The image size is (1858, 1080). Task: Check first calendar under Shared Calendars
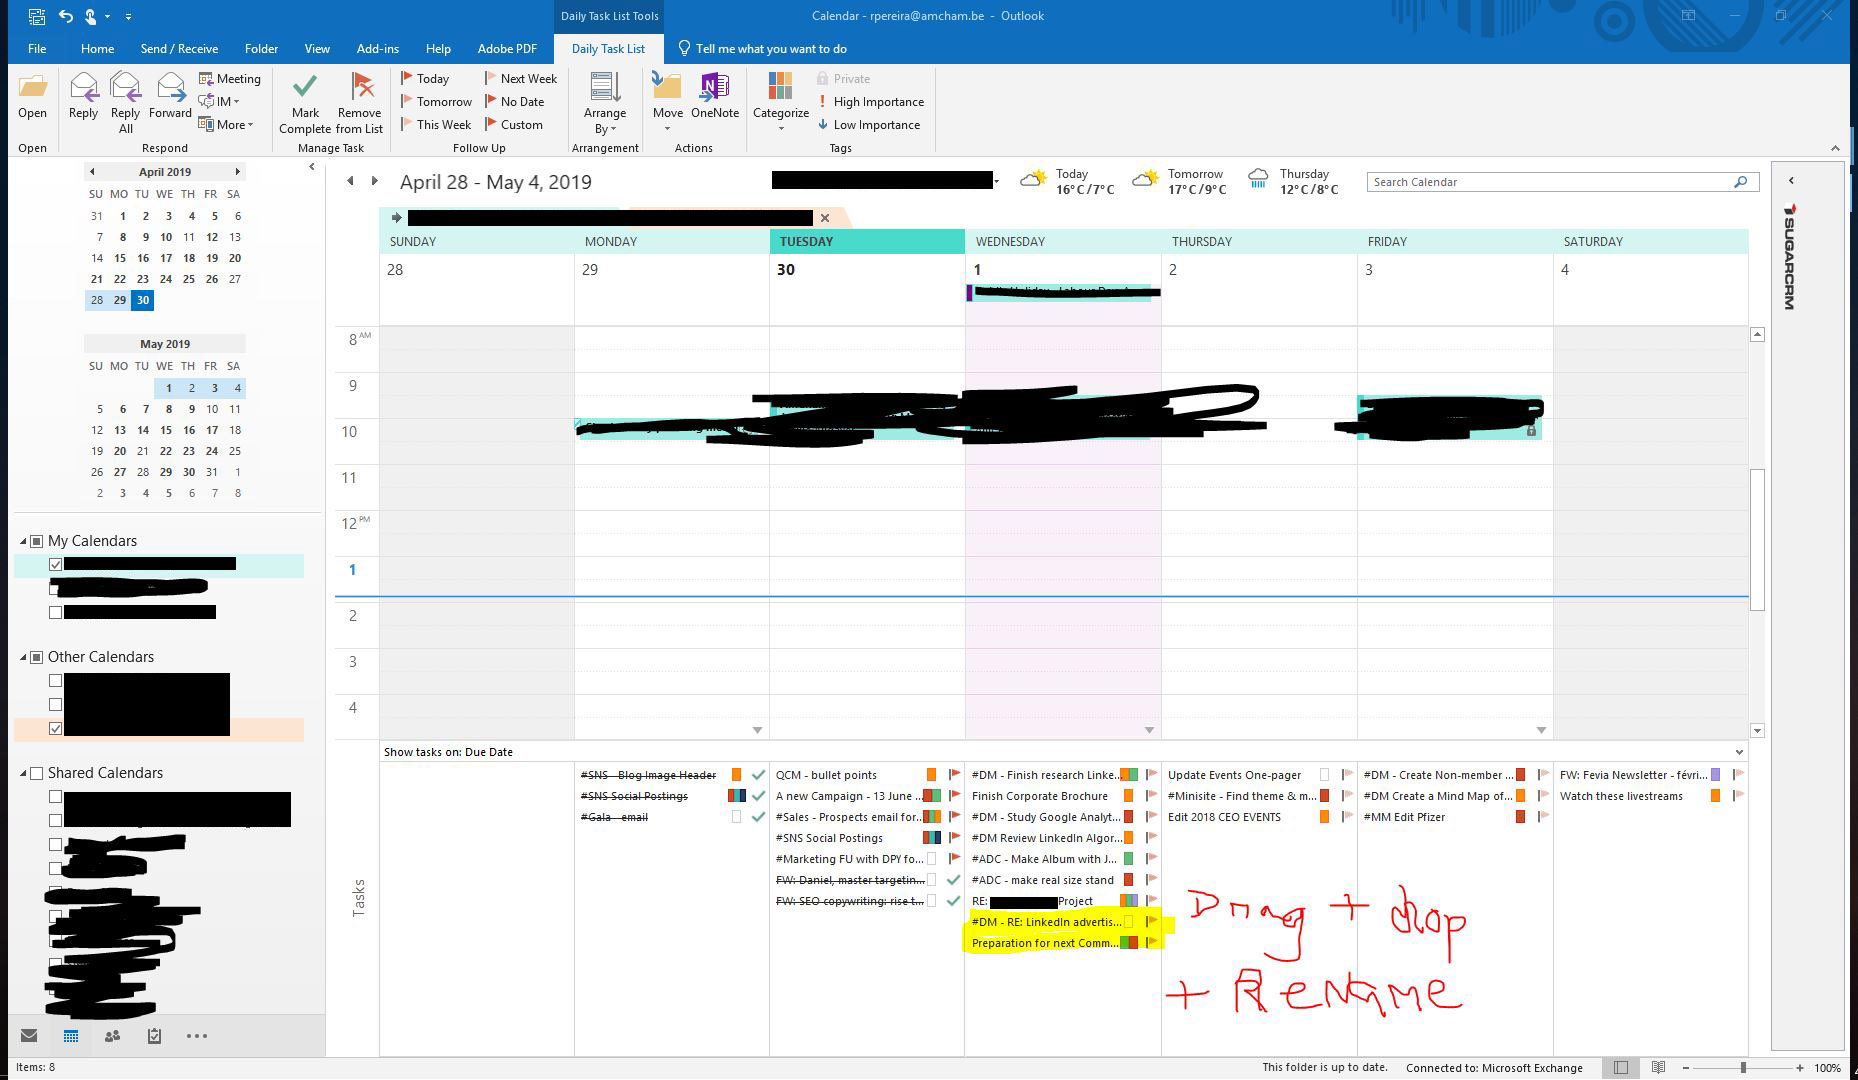pos(56,797)
